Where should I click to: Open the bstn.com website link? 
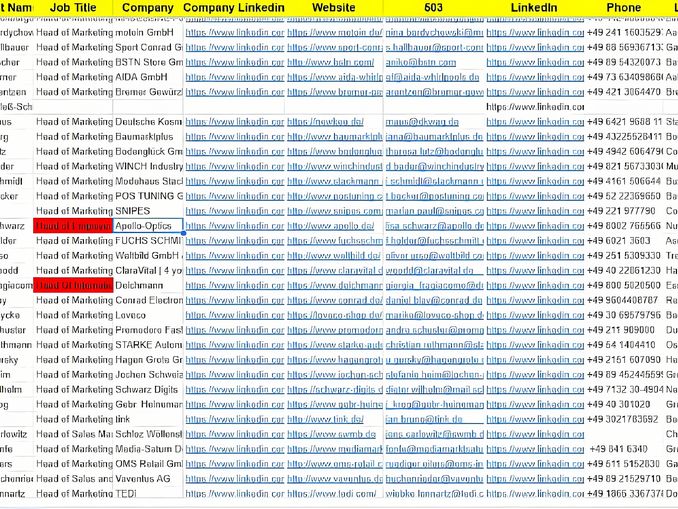pos(330,62)
